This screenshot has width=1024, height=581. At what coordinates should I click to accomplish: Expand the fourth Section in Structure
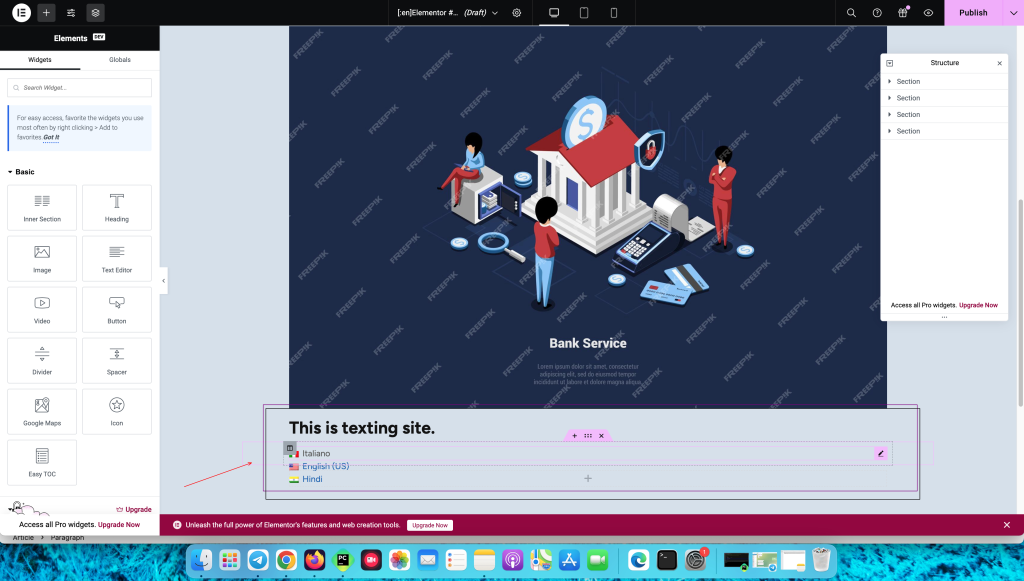click(x=889, y=131)
